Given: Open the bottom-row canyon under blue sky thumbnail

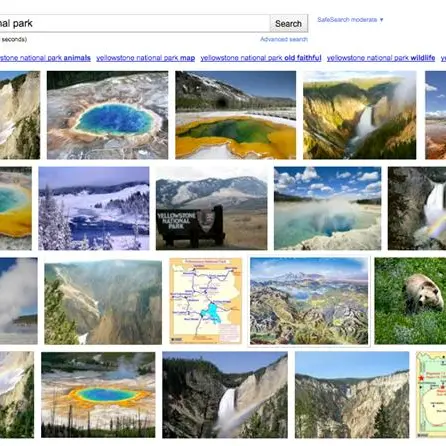Looking at the screenshot, I should click(352, 395).
